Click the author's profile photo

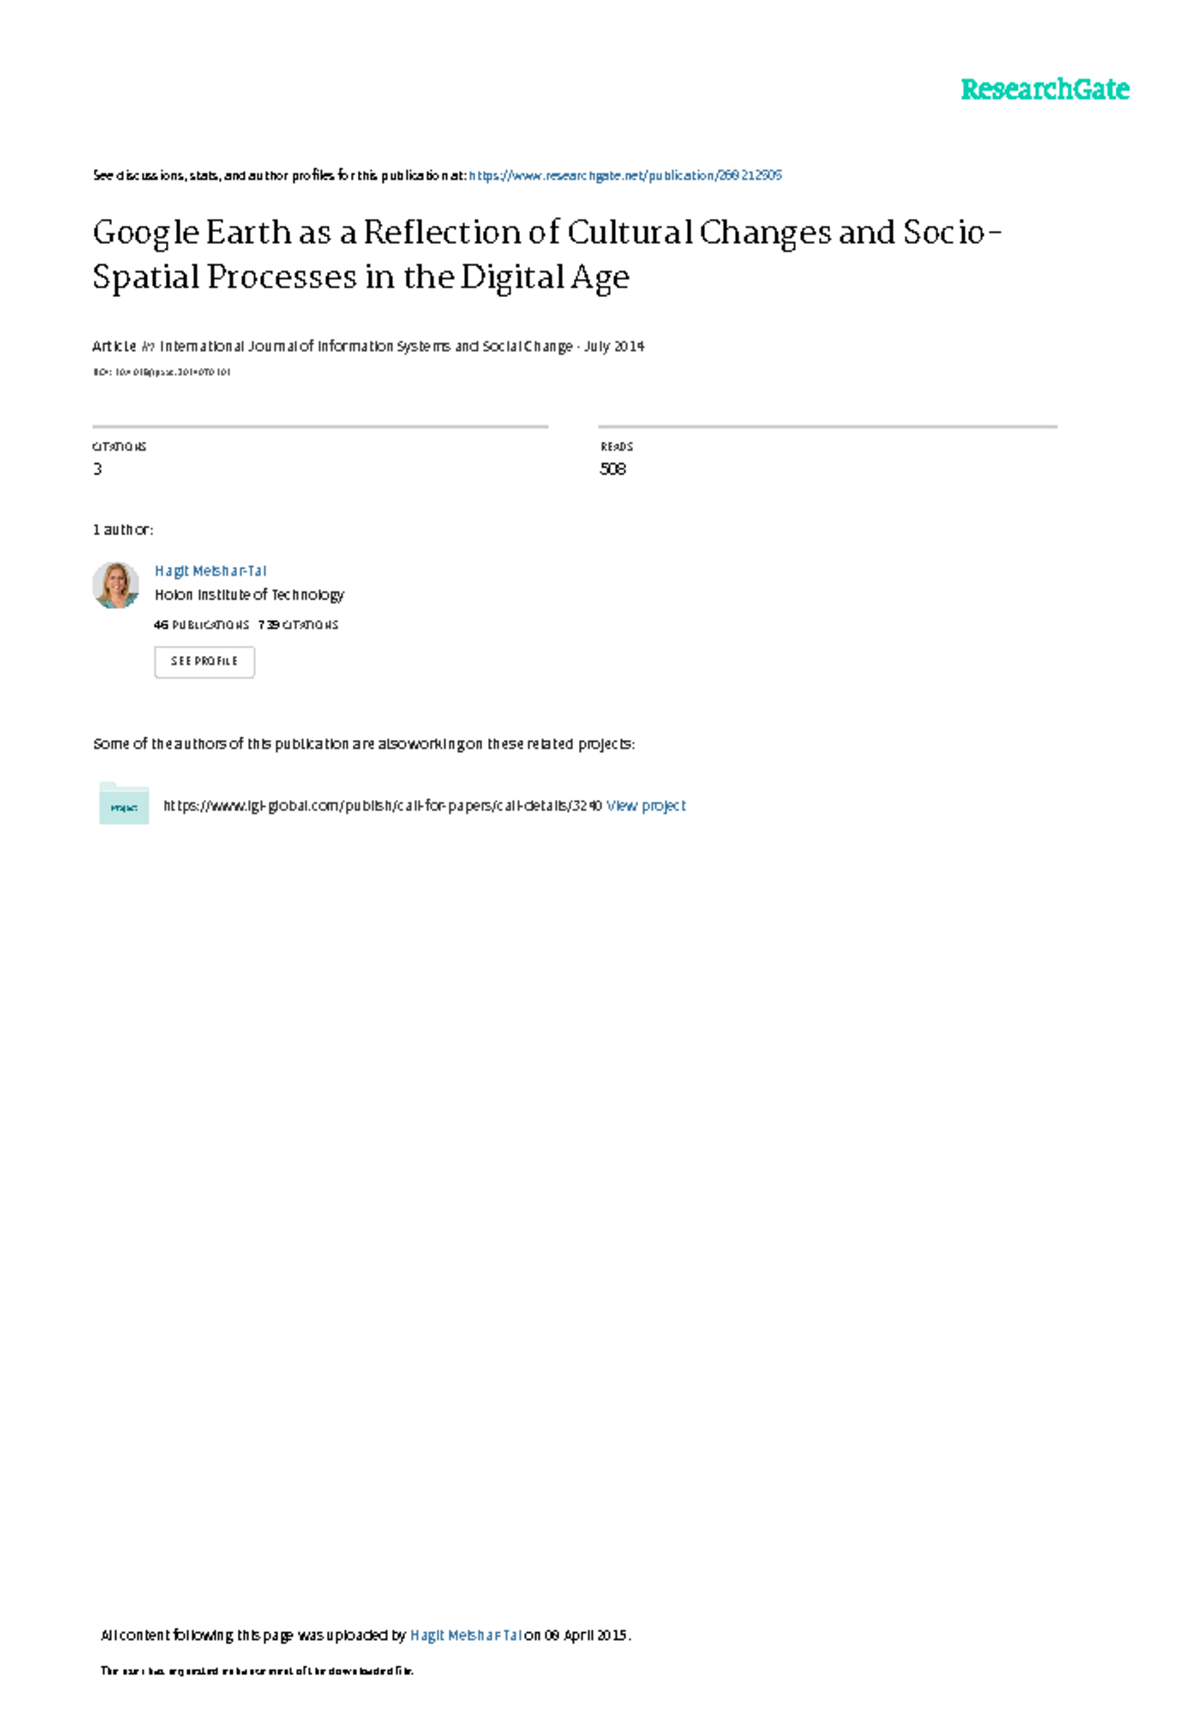[116, 585]
